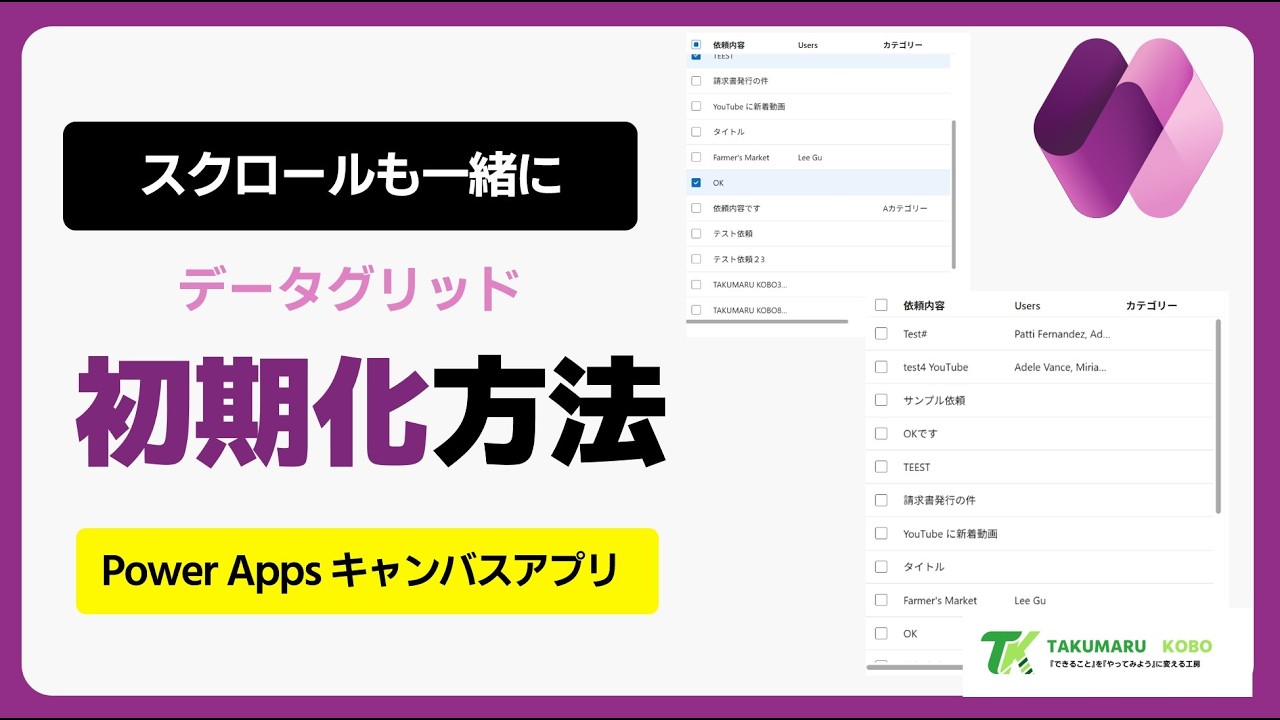
Task: Click the partially-selected select-all header checkbox
Action: [696, 45]
